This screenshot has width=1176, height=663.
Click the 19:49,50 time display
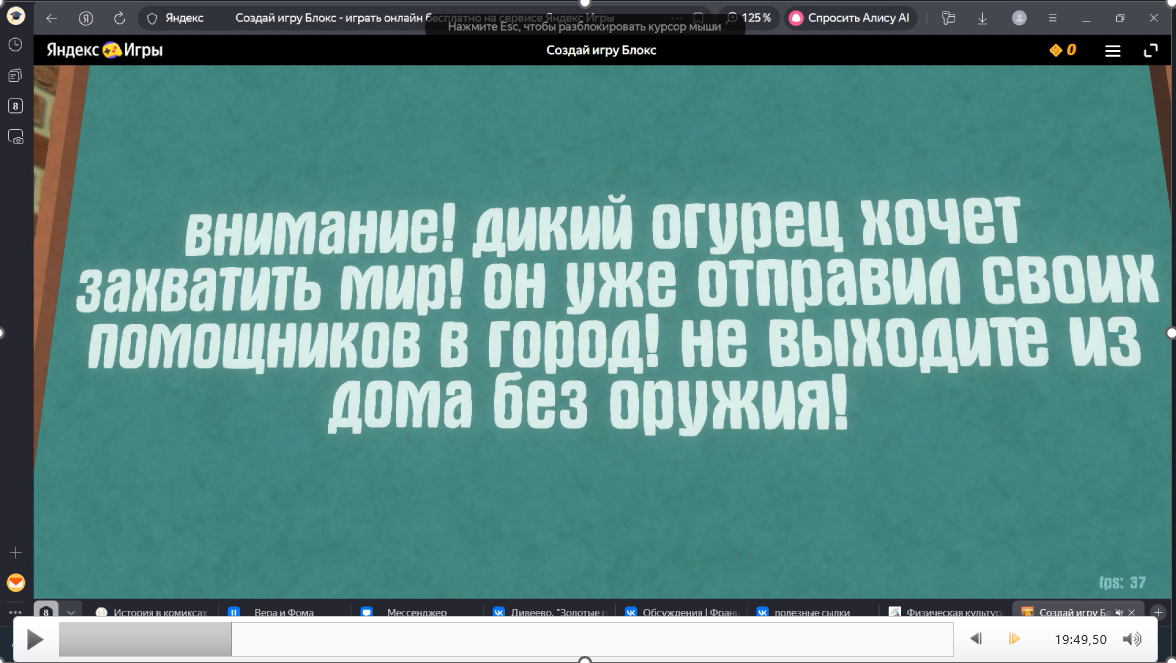[x=1080, y=640]
